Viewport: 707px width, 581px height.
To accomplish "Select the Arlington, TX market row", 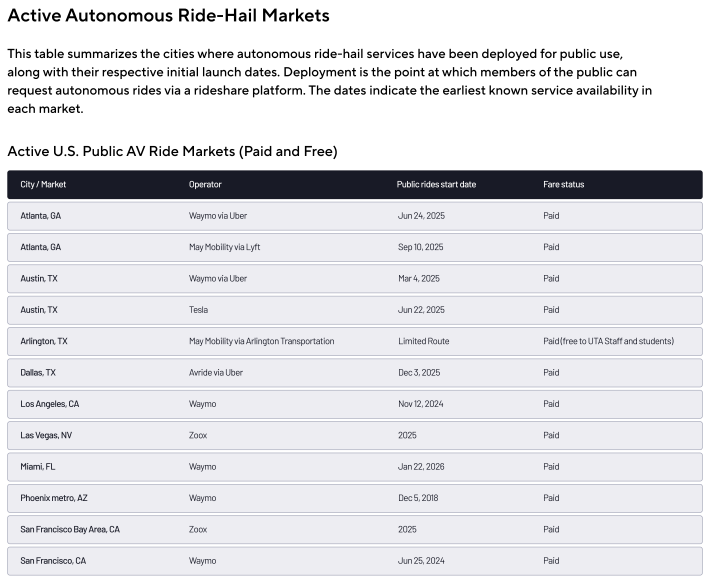I will coord(355,342).
